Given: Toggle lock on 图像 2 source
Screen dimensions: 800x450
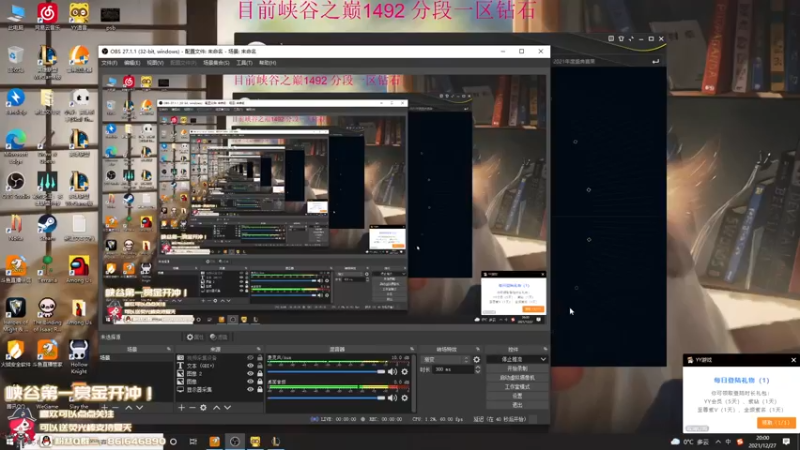Looking at the screenshot, I should tap(260, 373).
